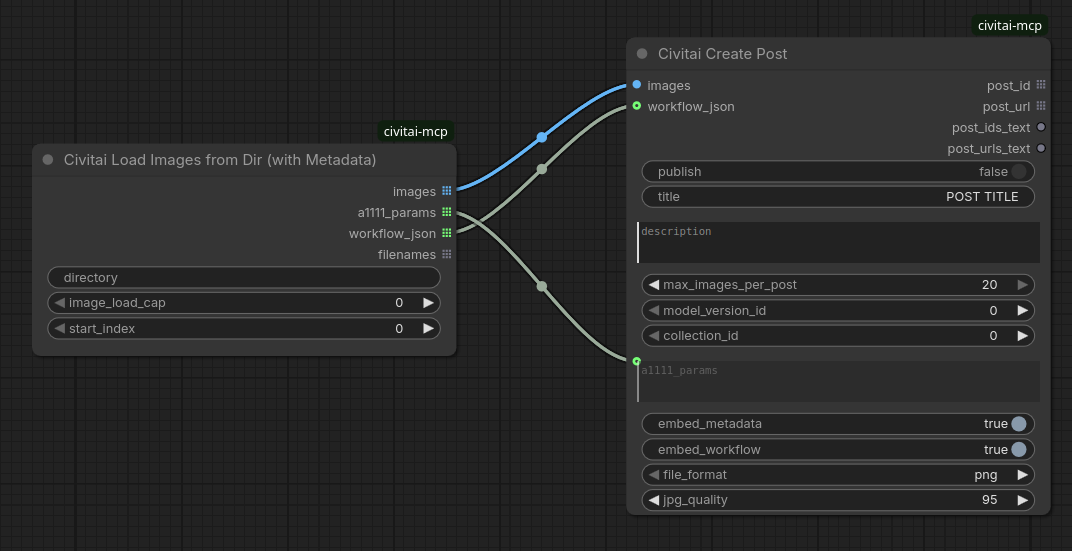
Task: Click the Civitai Create Post node title
Action: tap(723, 54)
